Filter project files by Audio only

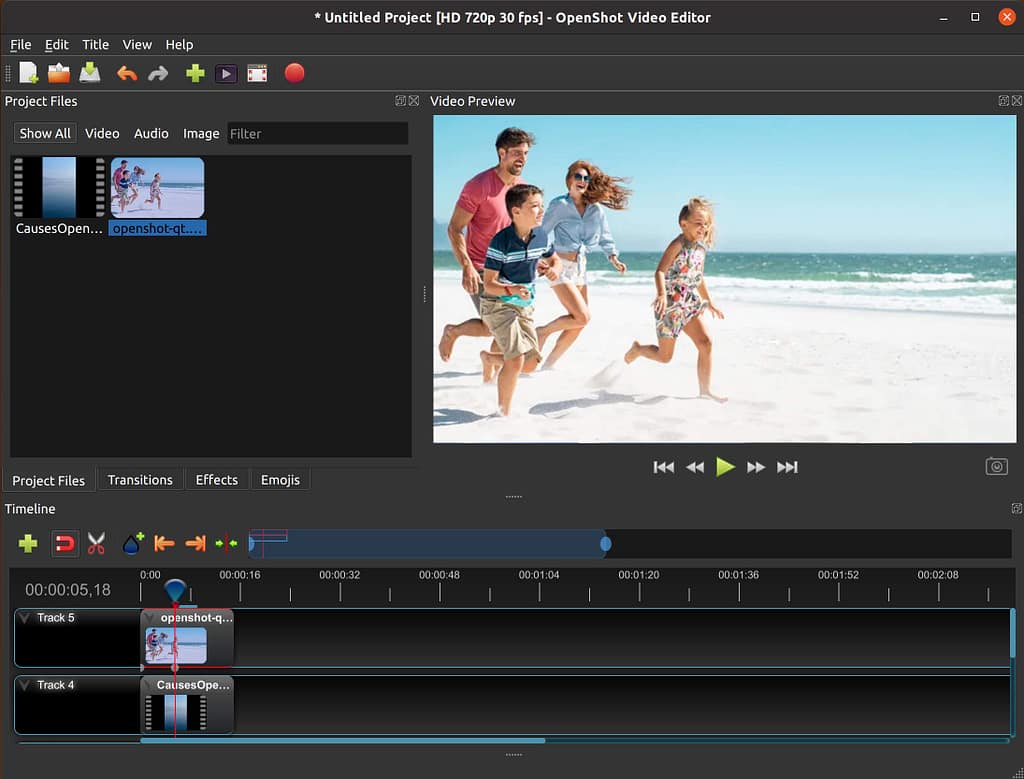[x=151, y=133]
